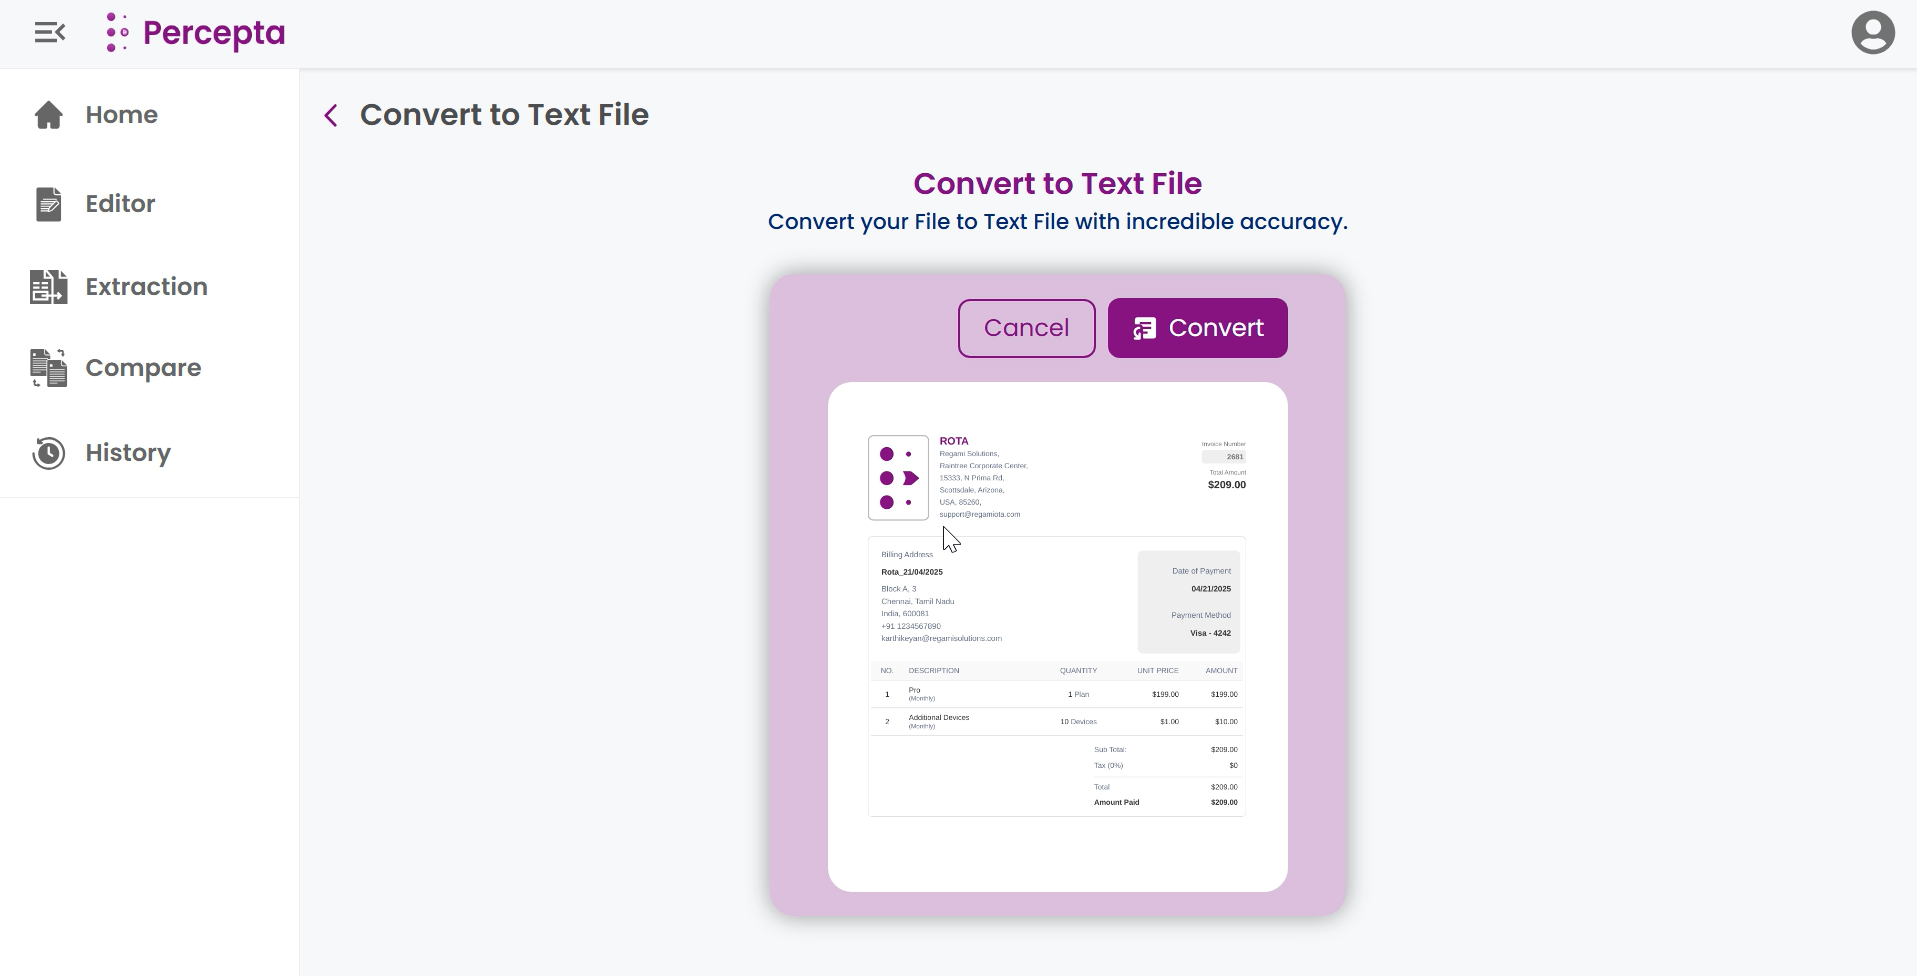1917x976 pixels.
Task: Click the Percepta logo icon
Action: click(x=116, y=32)
